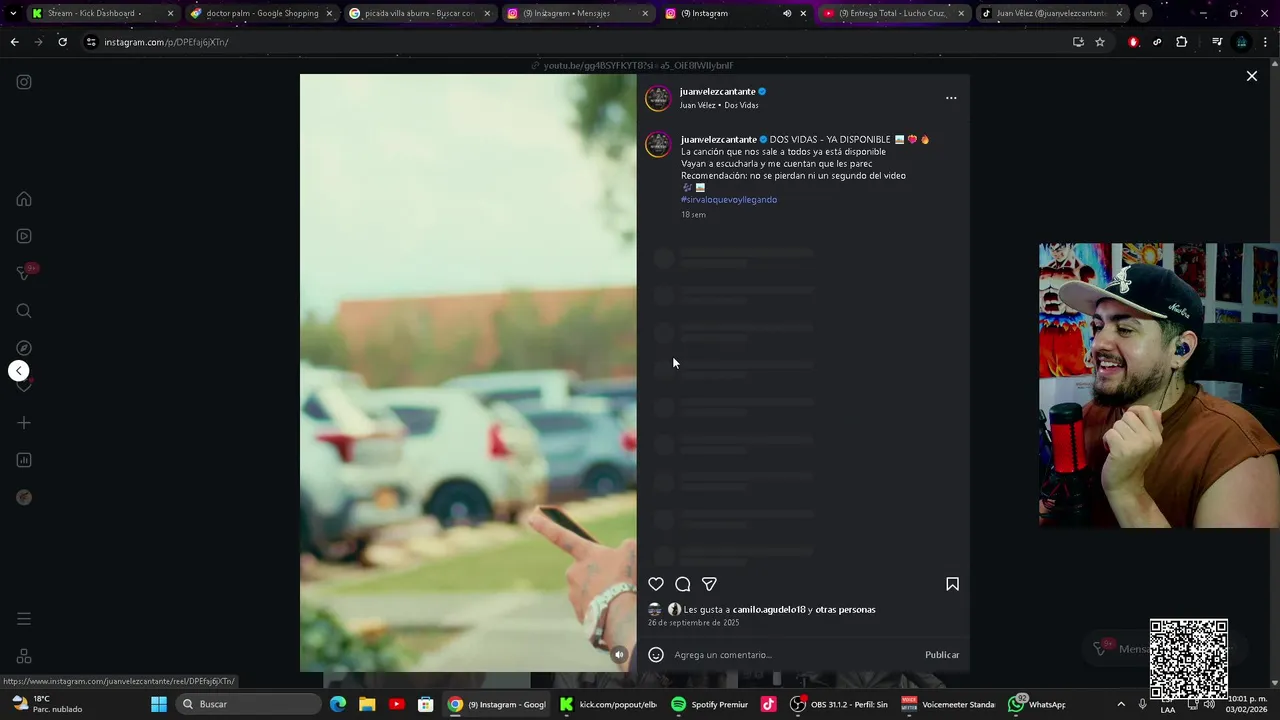Open kick.com popout taskbar window
The width and height of the screenshot is (1280, 720).
click(x=608, y=704)
